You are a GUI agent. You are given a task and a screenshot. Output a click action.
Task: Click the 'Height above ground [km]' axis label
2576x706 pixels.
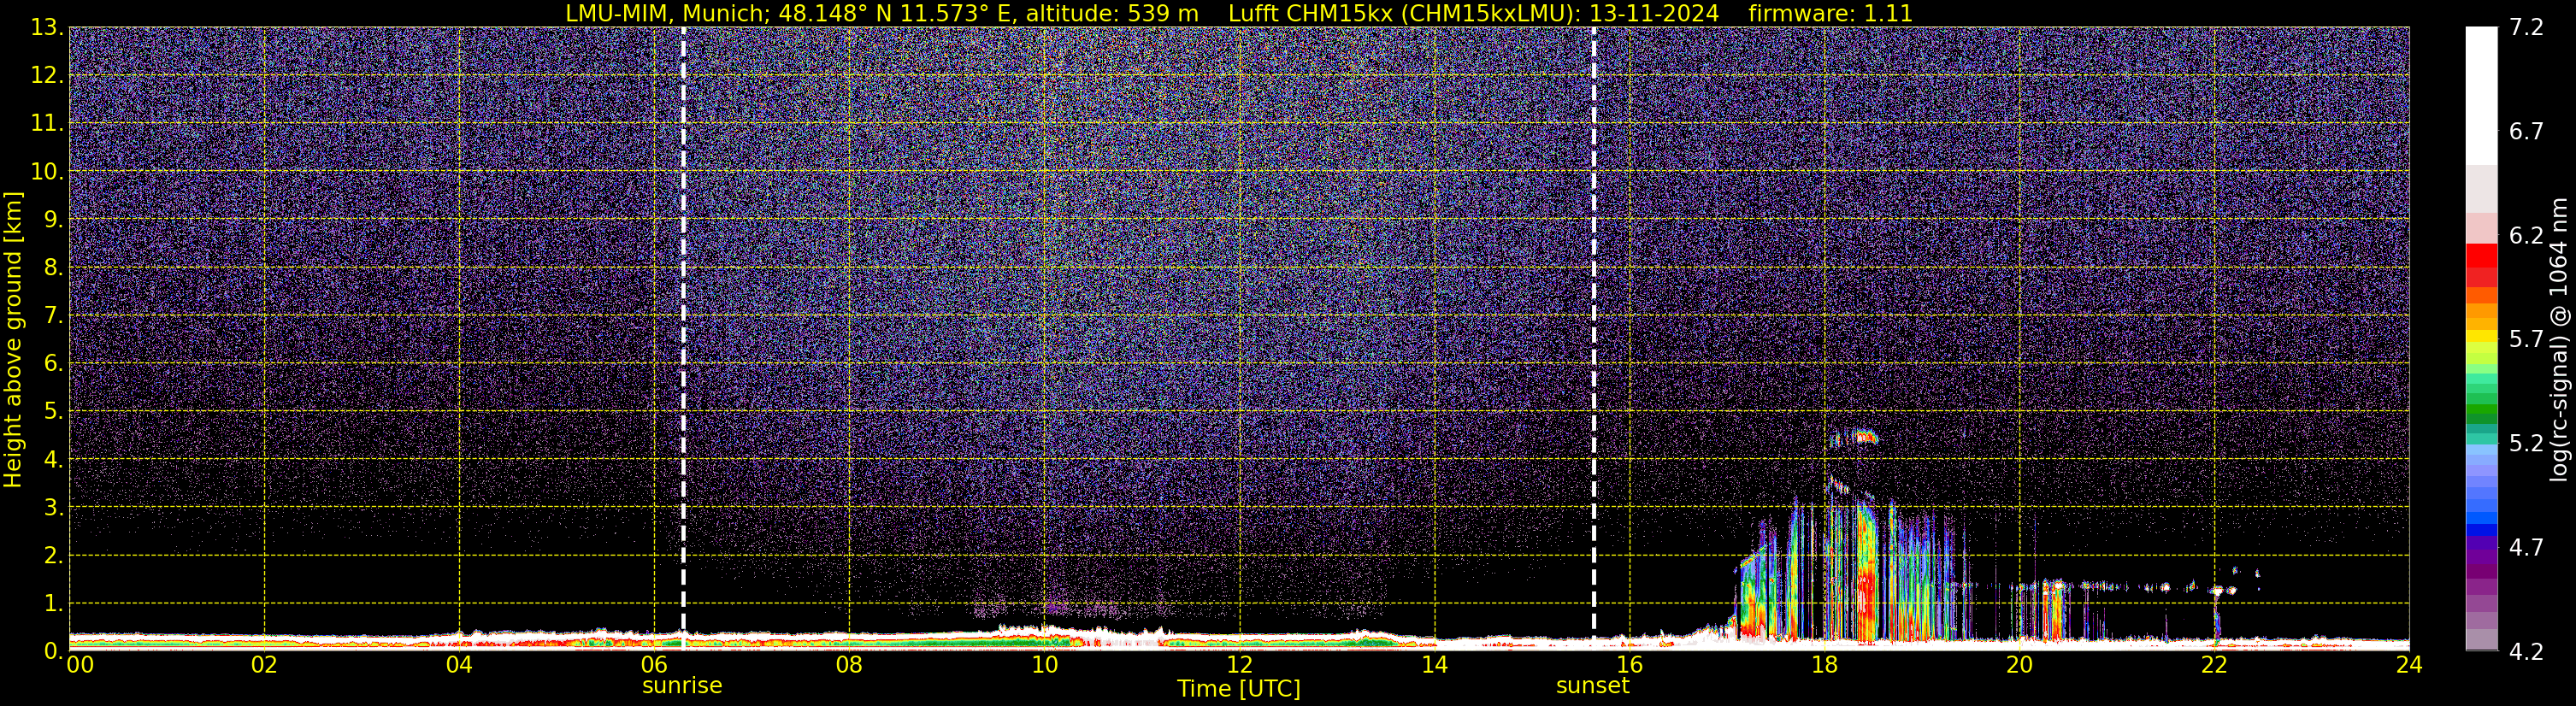click(x=13, y=339)
